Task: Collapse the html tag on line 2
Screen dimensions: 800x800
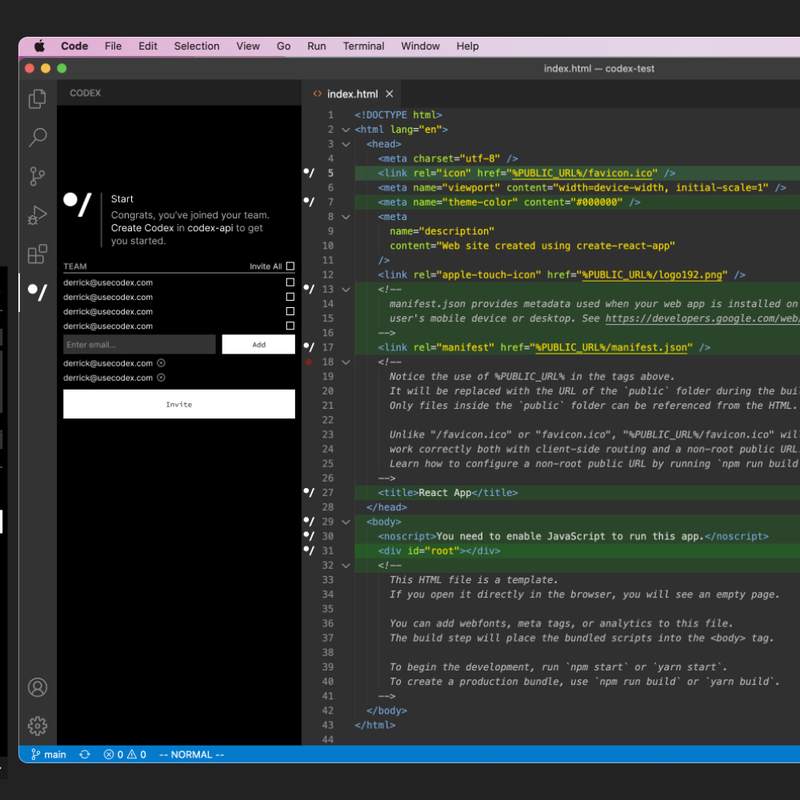Action: click(x=346, y=130)
